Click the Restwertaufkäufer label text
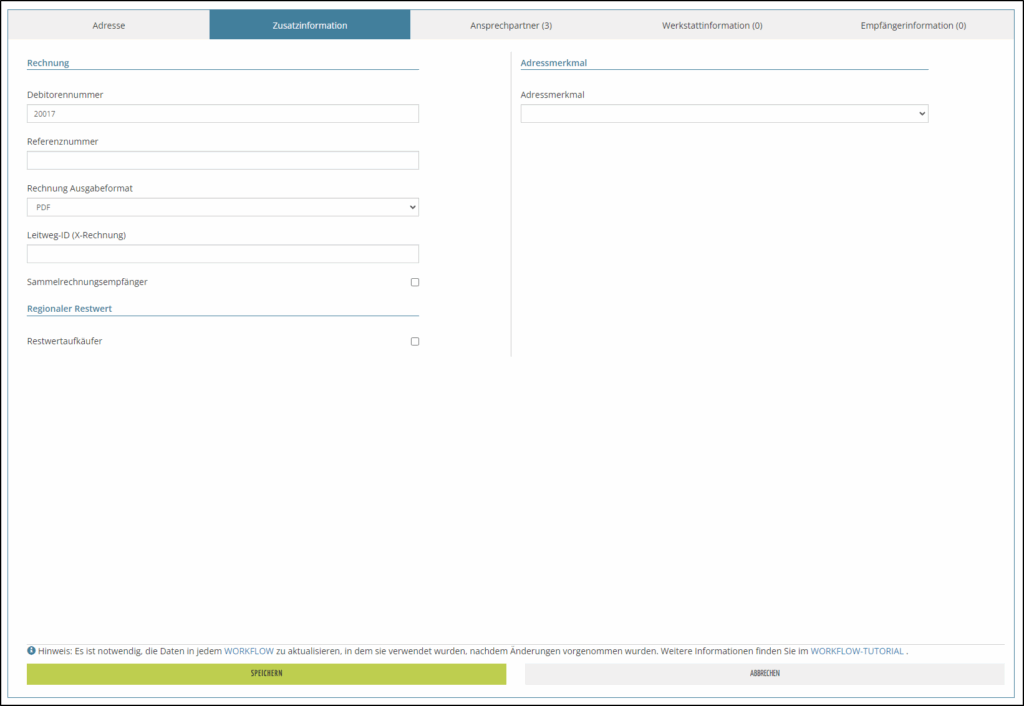Viewport: 1024px width, 706px height. (64, 342)
